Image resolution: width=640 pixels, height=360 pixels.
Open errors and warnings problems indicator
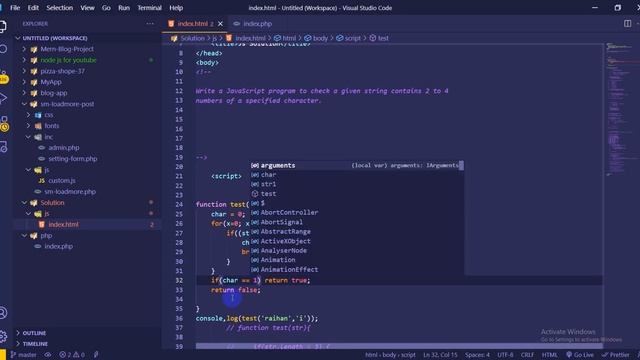point(72,355)
